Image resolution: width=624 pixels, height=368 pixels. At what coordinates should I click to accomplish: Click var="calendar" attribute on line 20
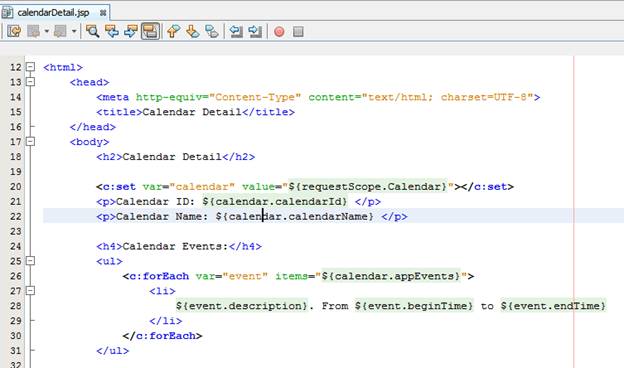[189, 187]
